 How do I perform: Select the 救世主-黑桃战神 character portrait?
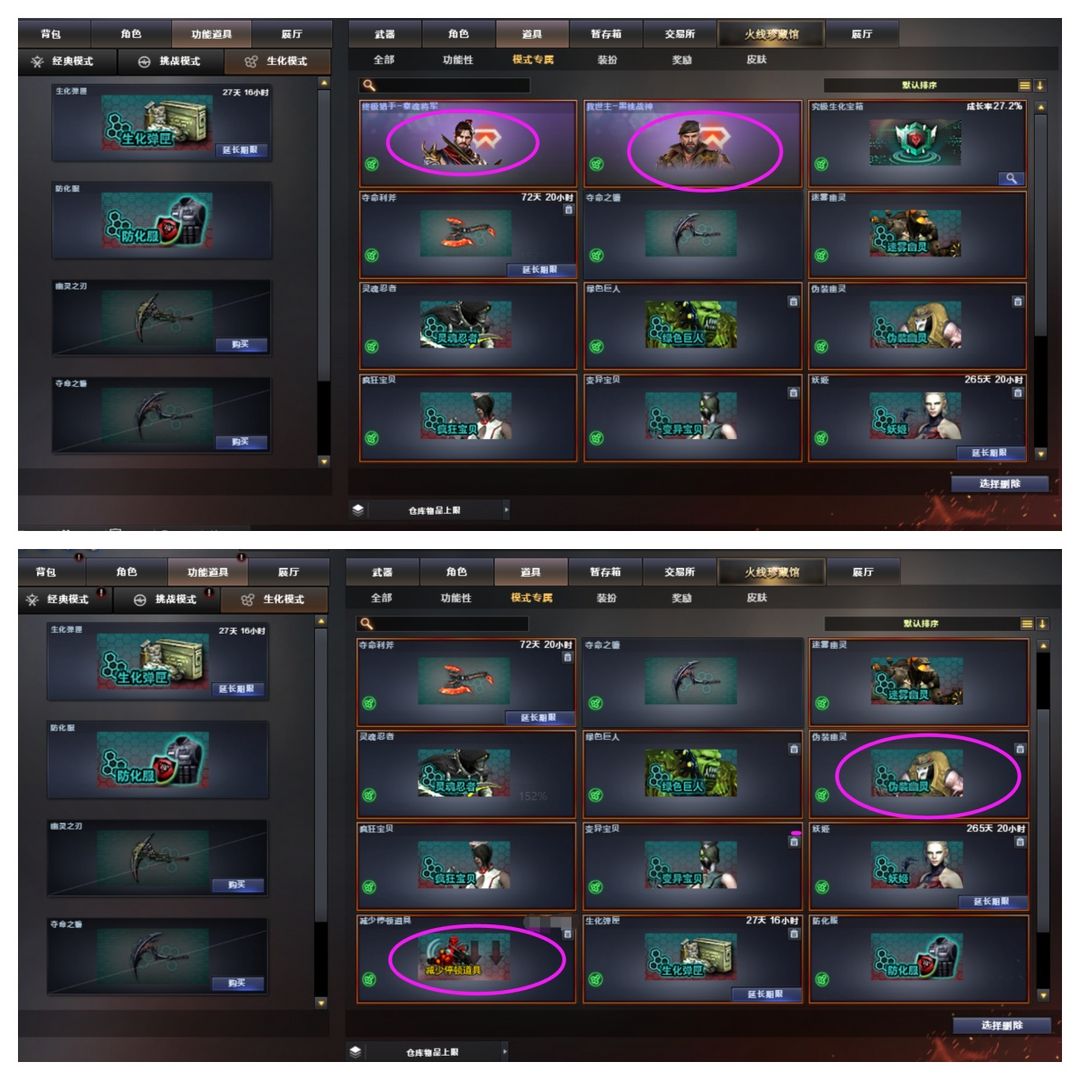(697, 145)
